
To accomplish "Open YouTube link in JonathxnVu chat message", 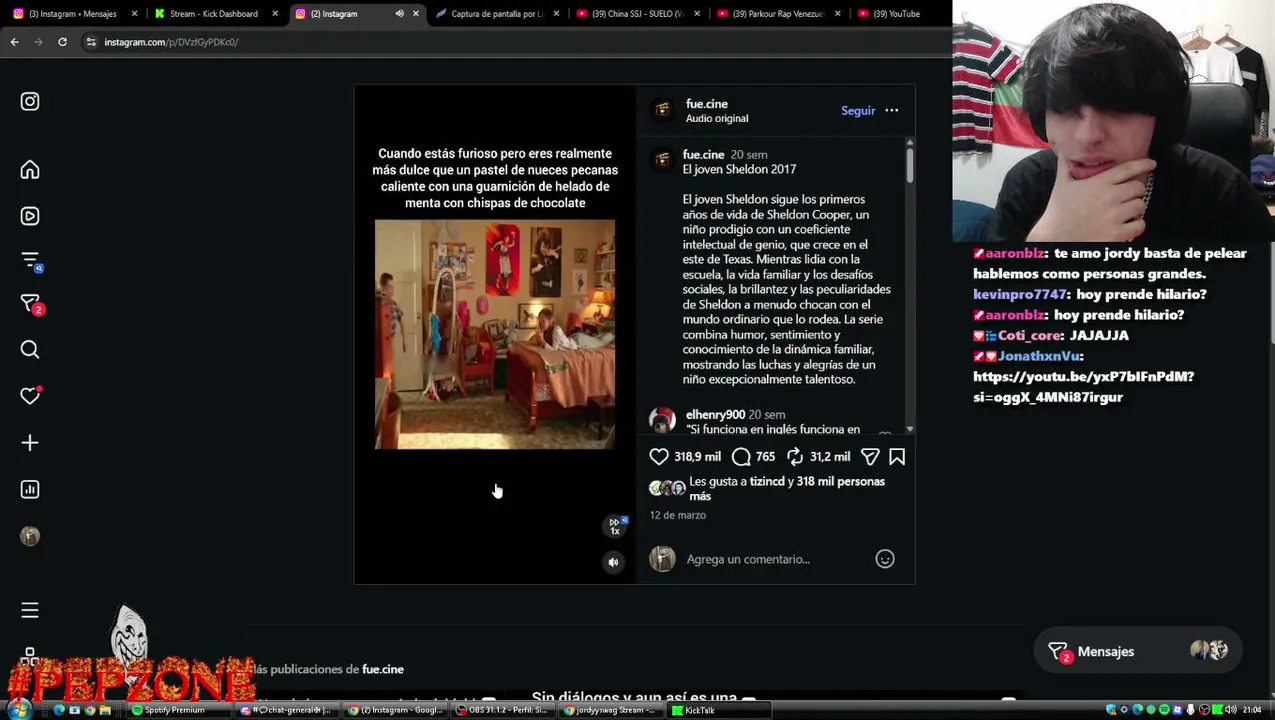I will tap(1083, 387).
